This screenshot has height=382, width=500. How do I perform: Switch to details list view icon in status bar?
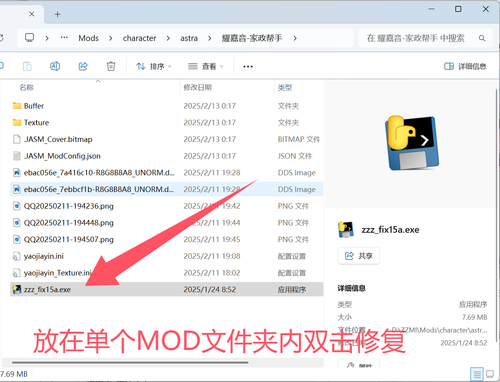coord(477,374)
